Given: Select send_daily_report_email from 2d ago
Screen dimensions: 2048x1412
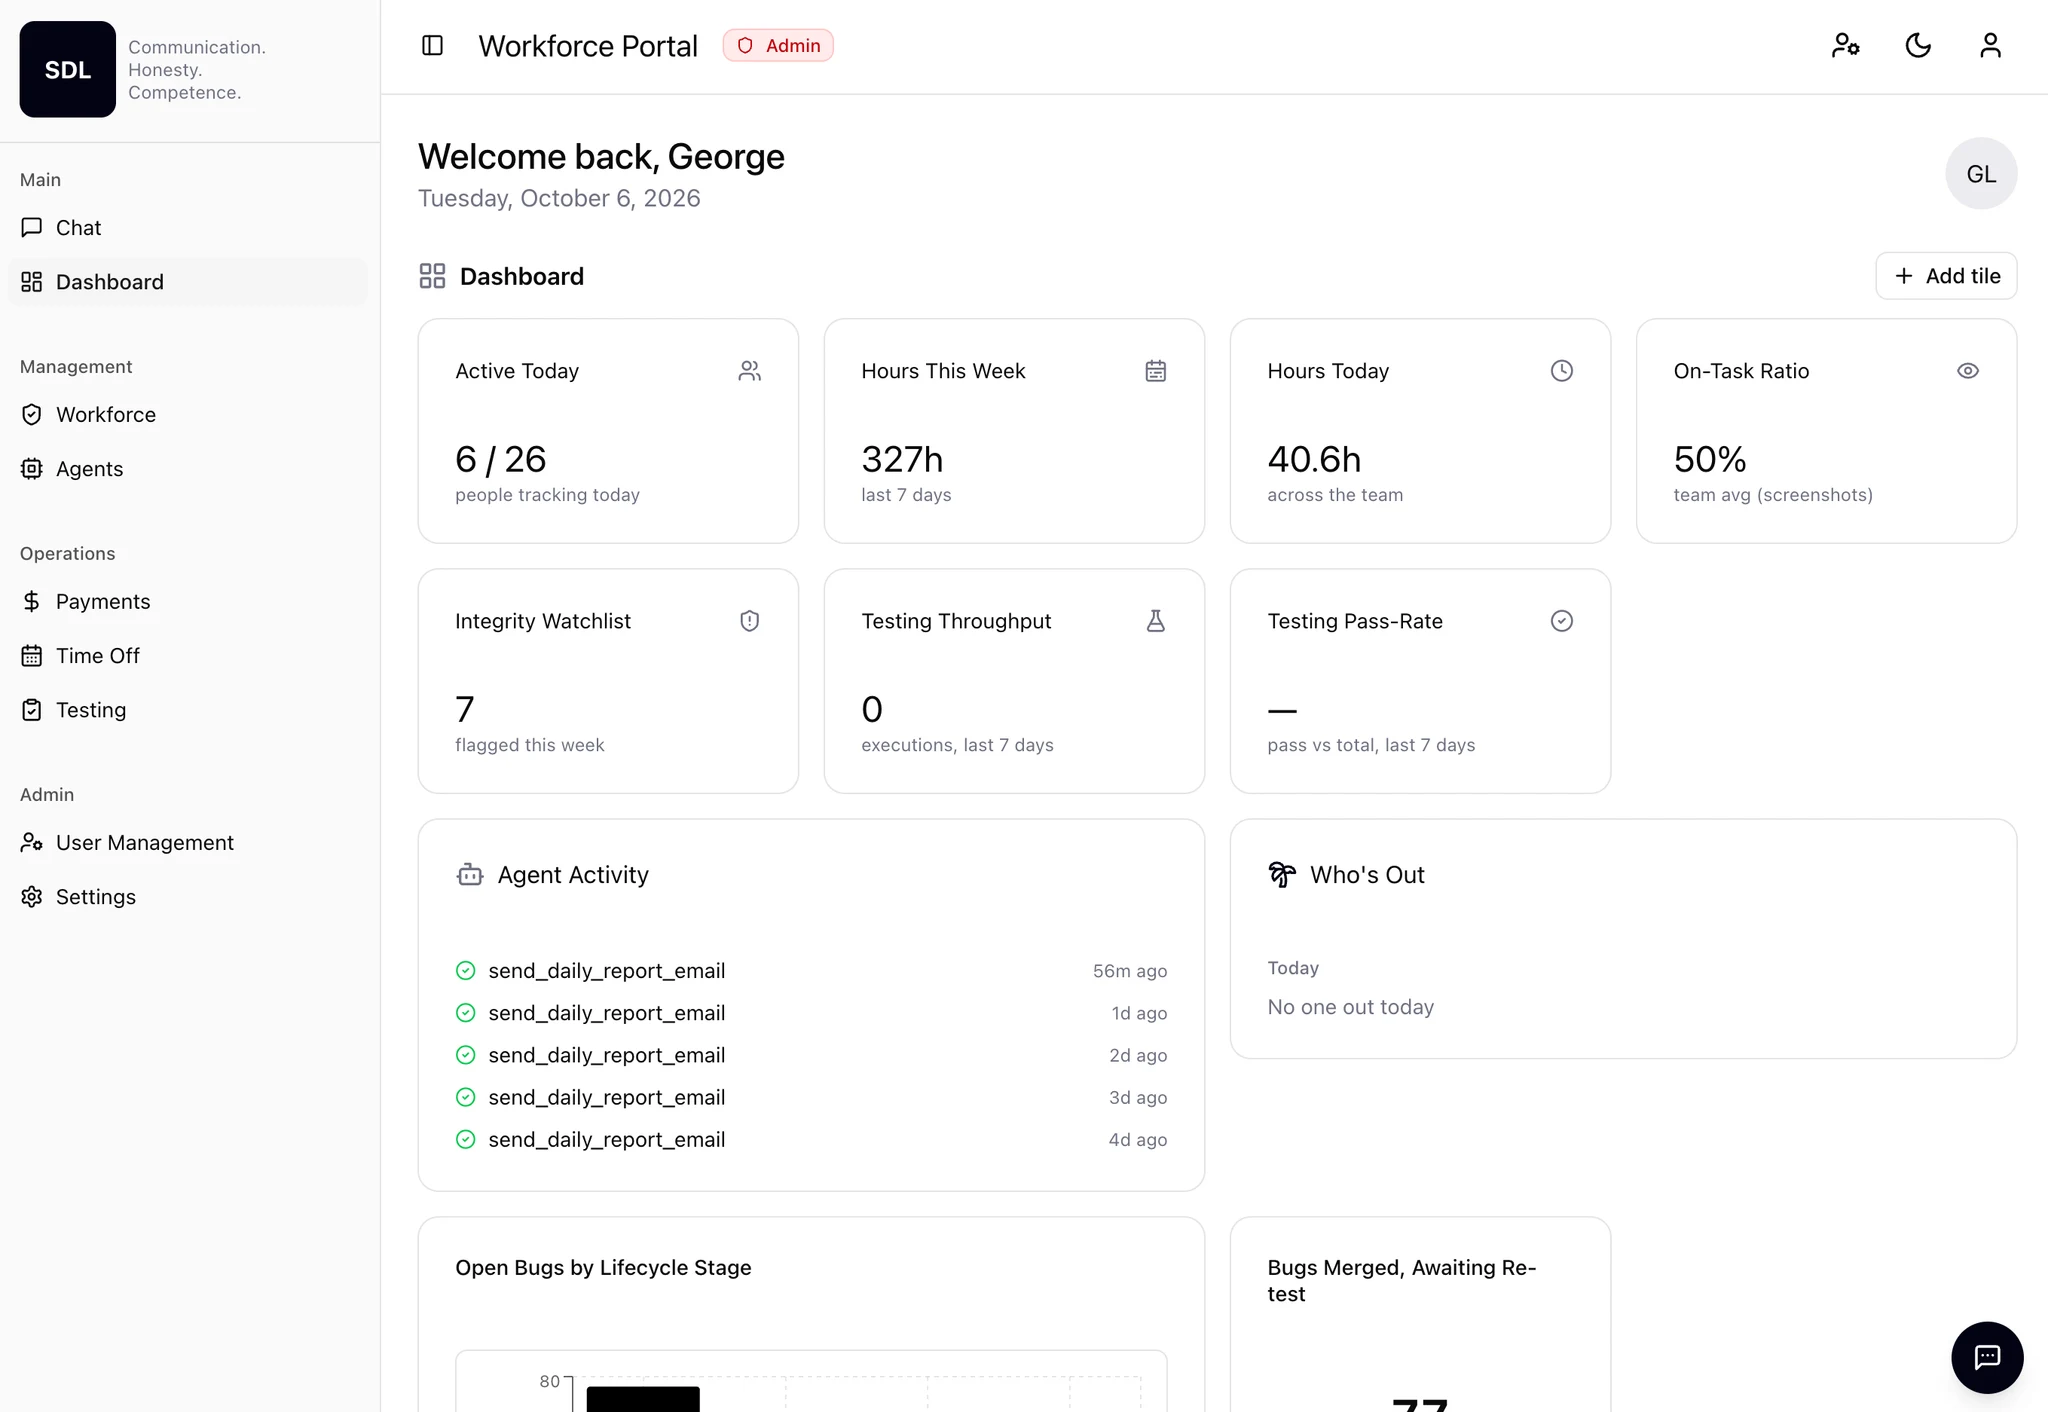Looking at the screenshot, I should pos(811,1055).
